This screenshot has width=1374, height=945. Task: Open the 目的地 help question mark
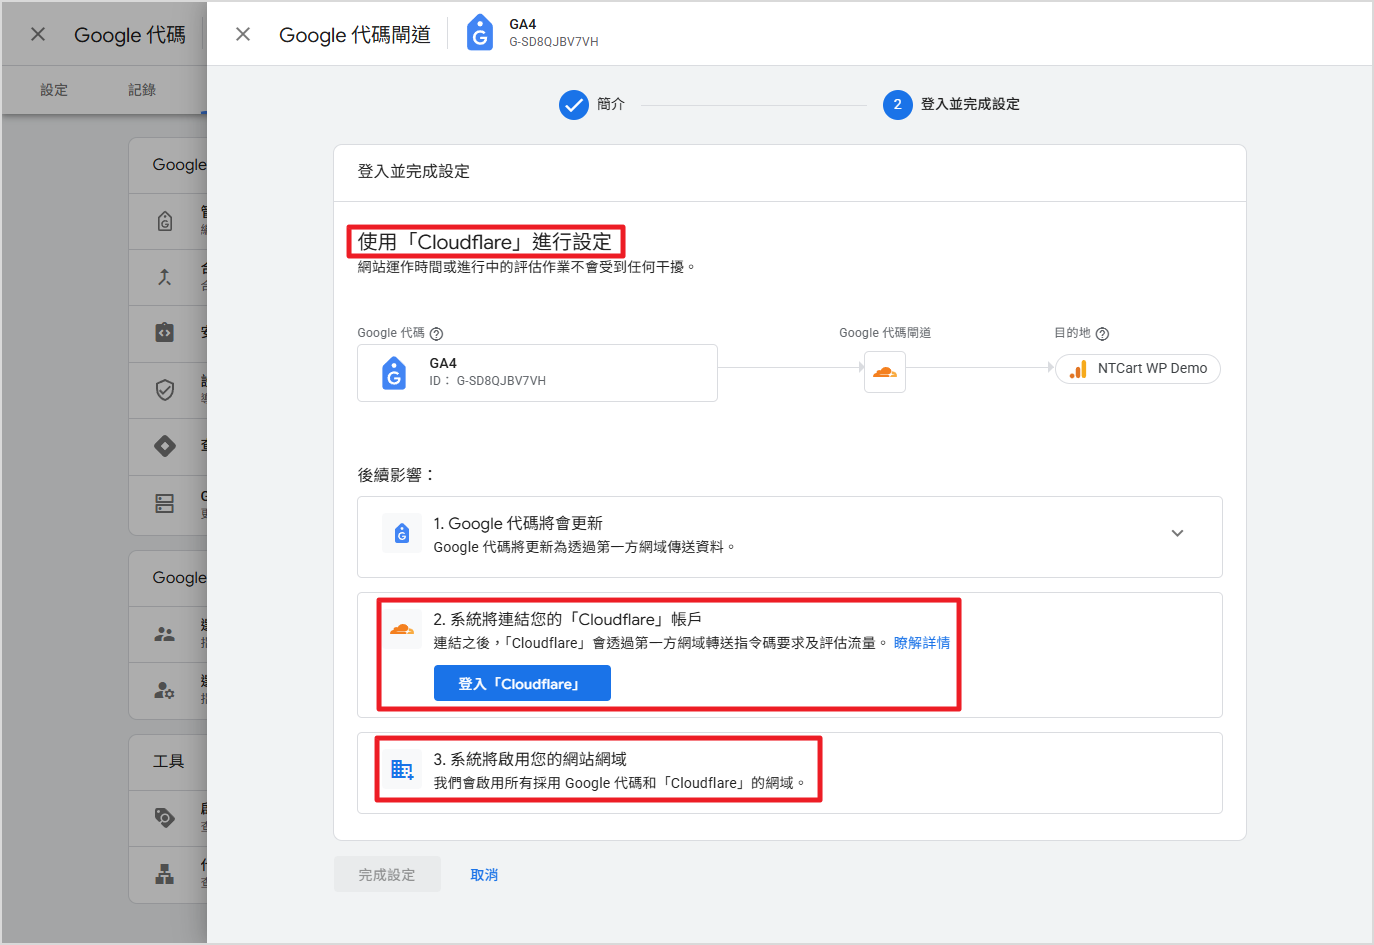[x=1102, y=334]
